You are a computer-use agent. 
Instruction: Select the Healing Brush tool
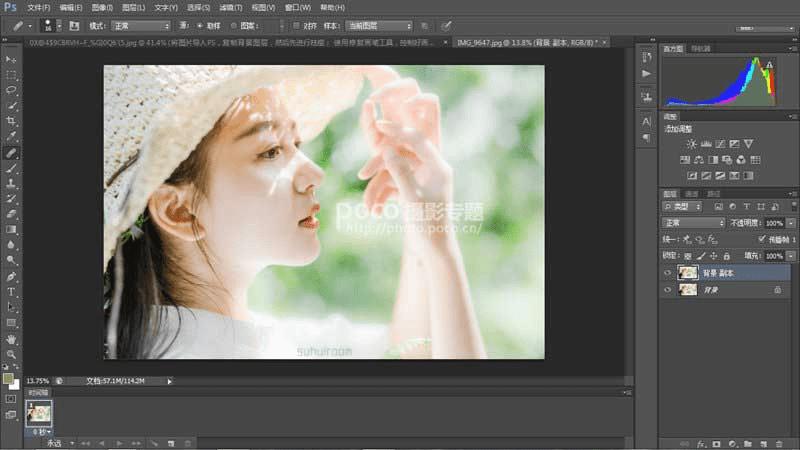click(11, 153)
